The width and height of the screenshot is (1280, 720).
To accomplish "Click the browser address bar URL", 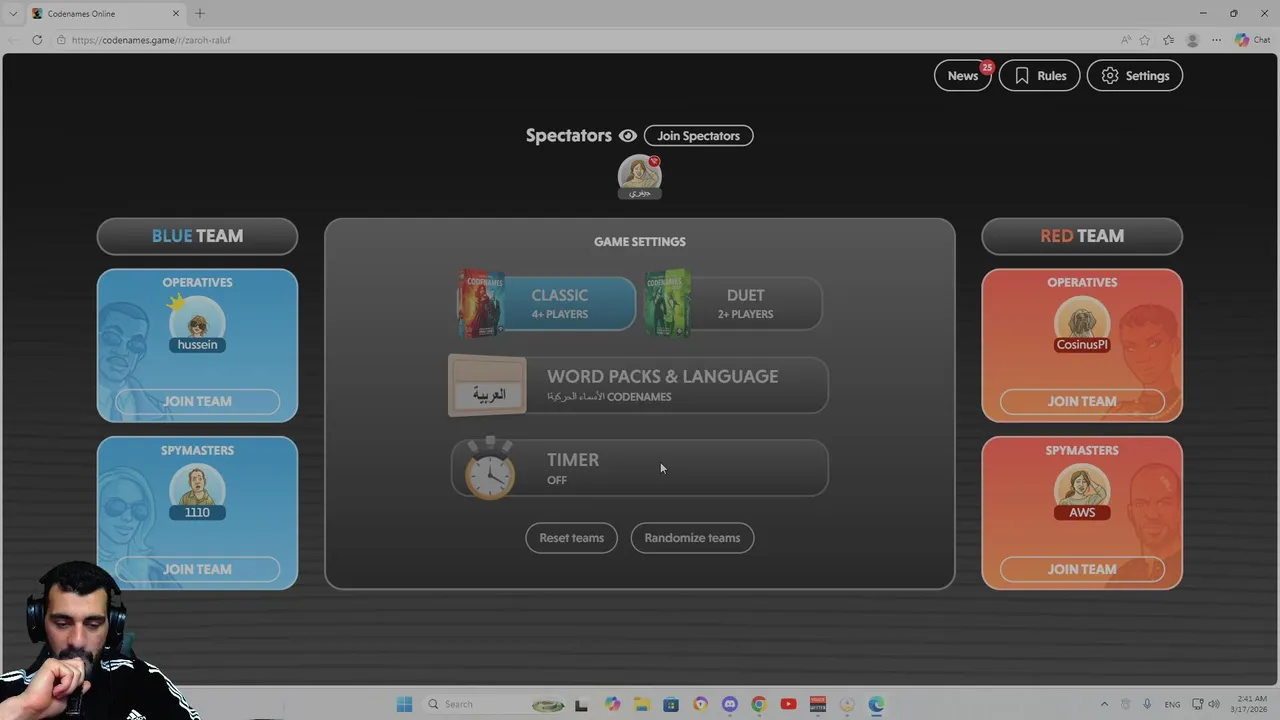I will coord(151,40).
